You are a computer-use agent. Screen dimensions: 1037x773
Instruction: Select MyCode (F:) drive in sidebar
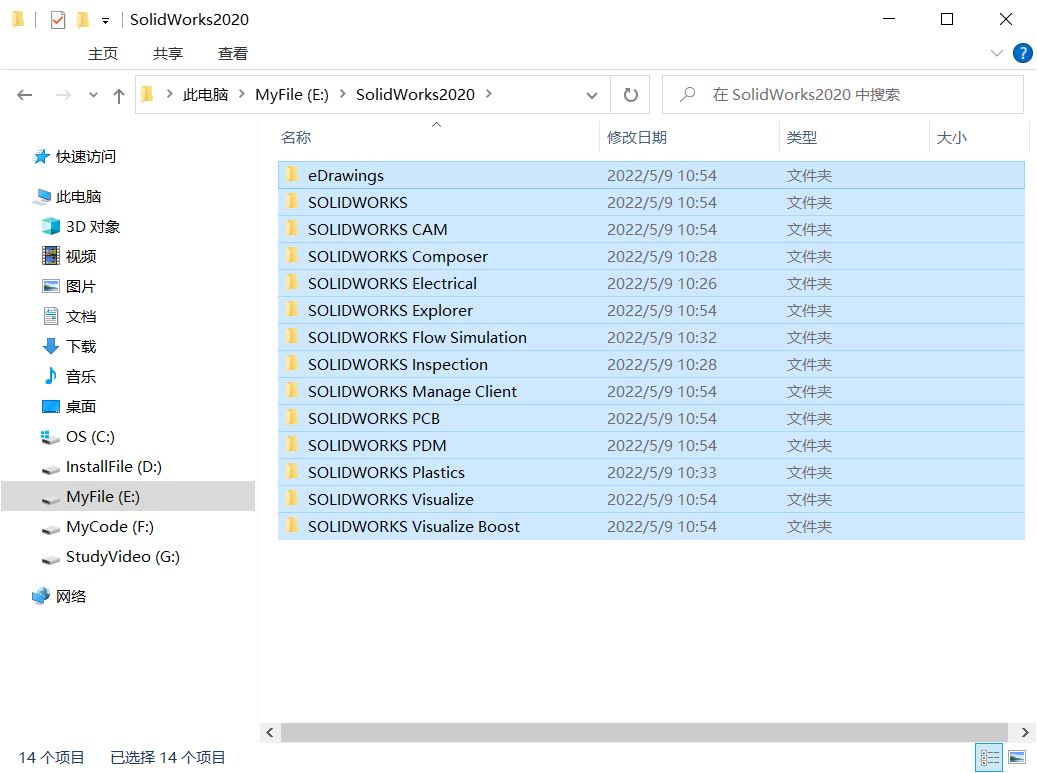pos(110,527)
